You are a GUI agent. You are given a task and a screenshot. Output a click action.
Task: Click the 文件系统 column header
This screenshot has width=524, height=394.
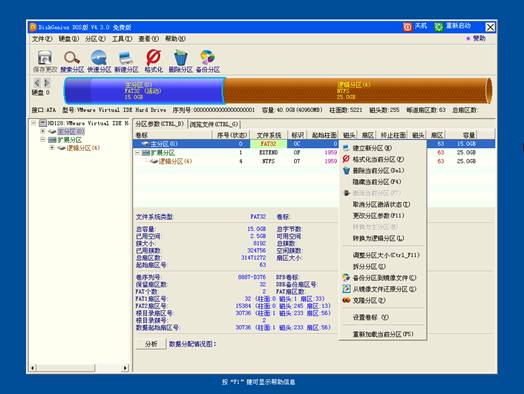[x=268, y=135]
